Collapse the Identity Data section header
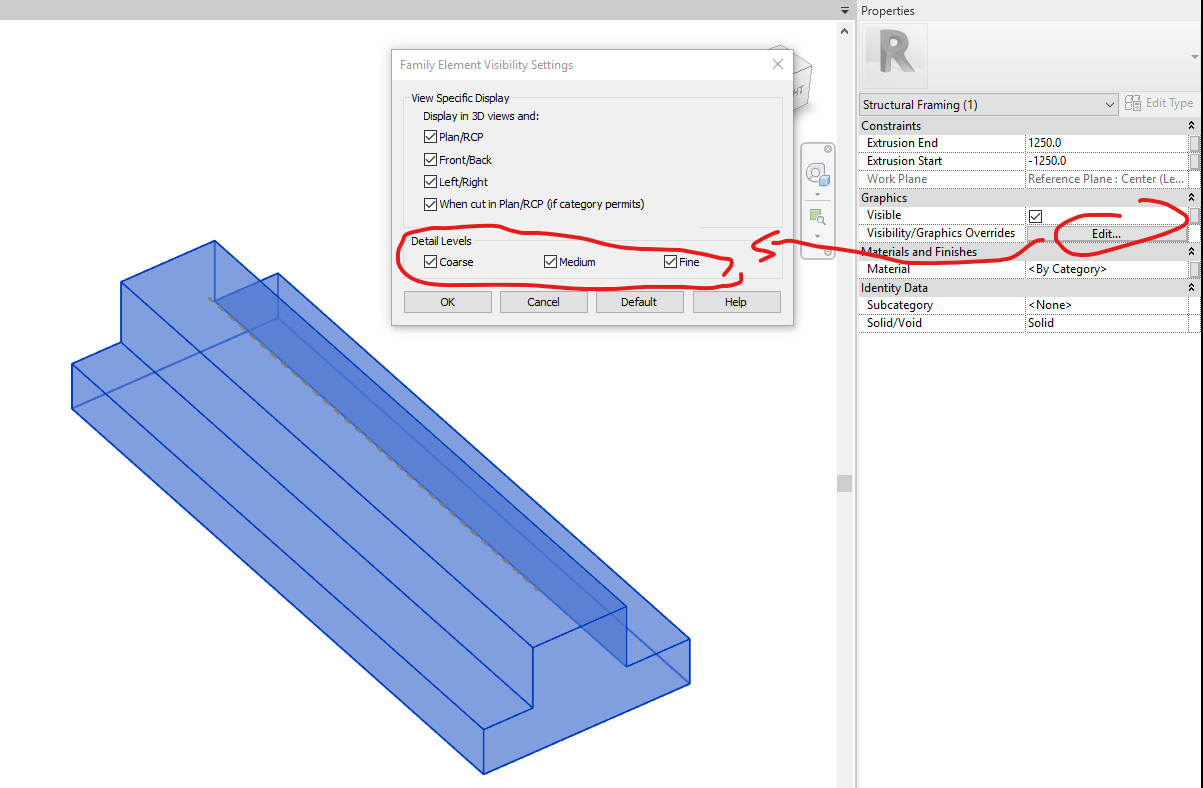 1190,287
